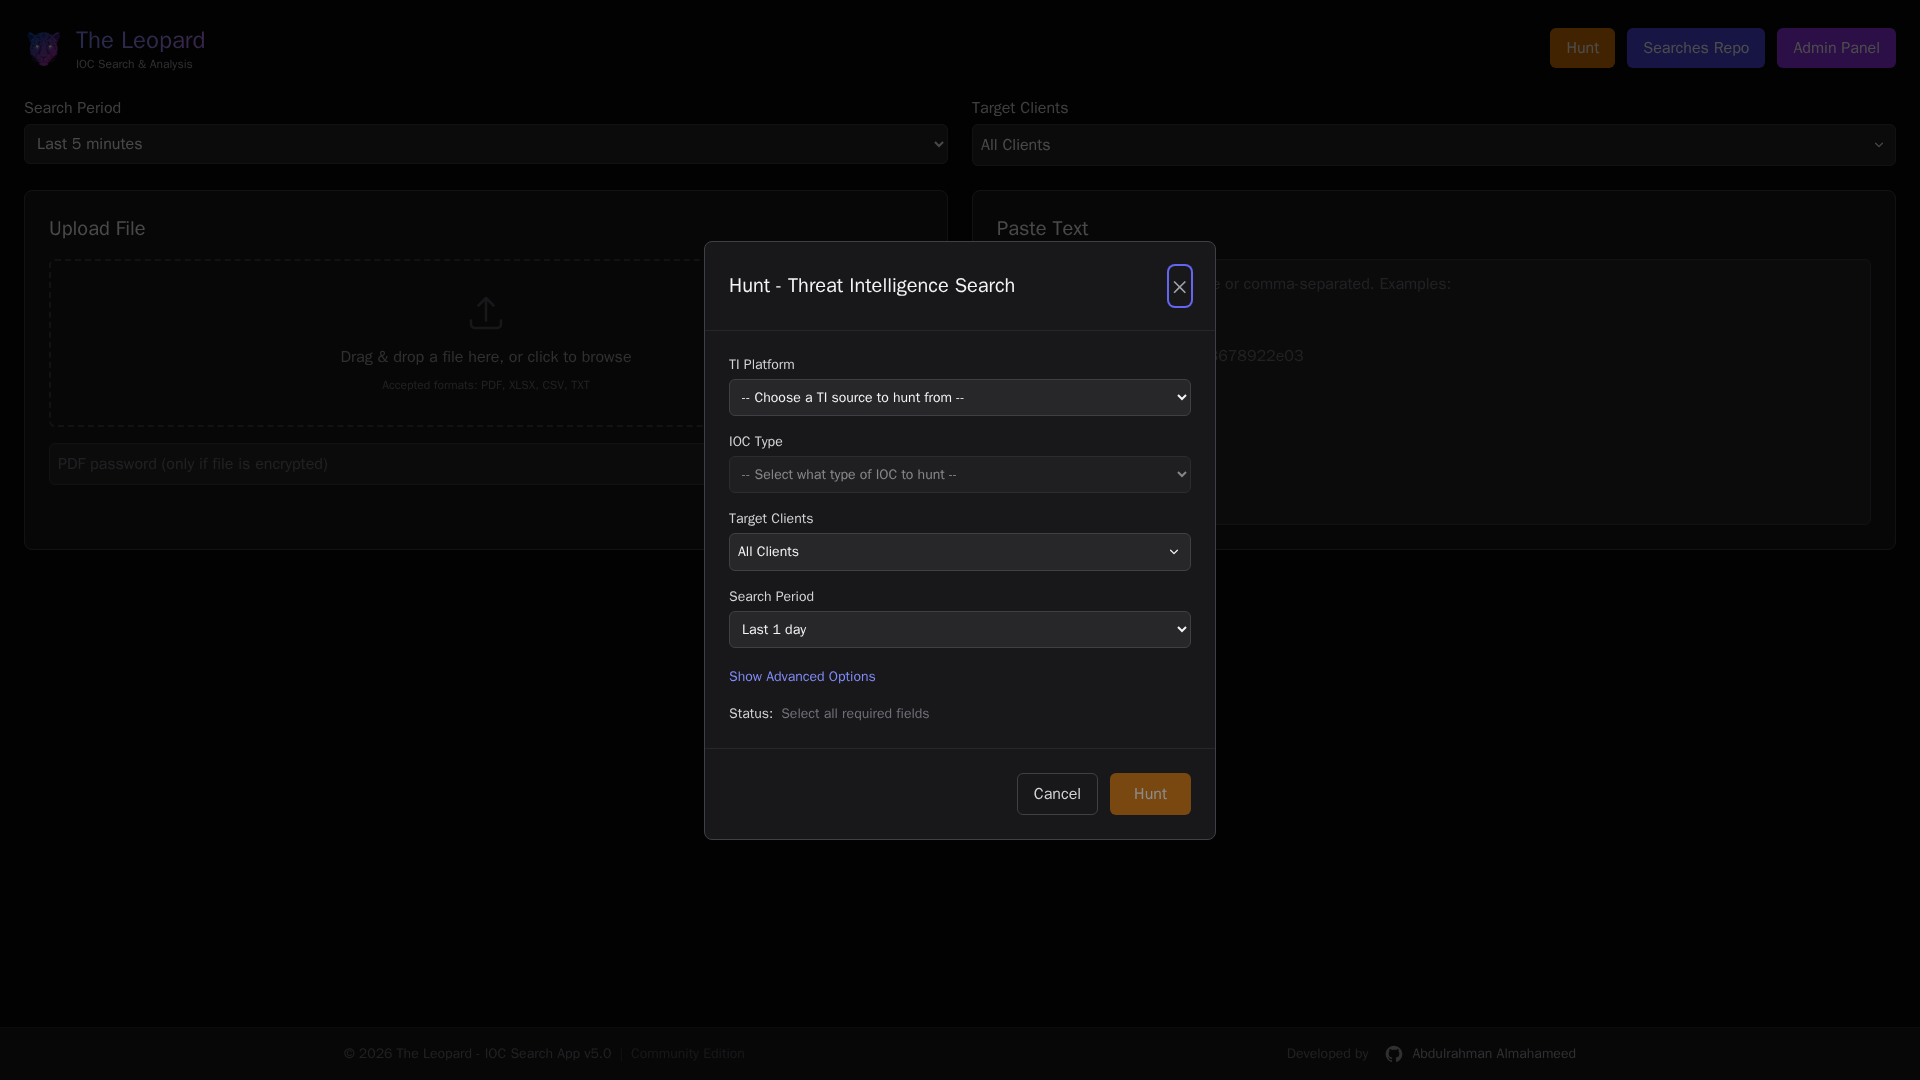Expand the top-right All Clients dropdown
Viewport: 1920px width, 1080px height.
point(1432,144)
